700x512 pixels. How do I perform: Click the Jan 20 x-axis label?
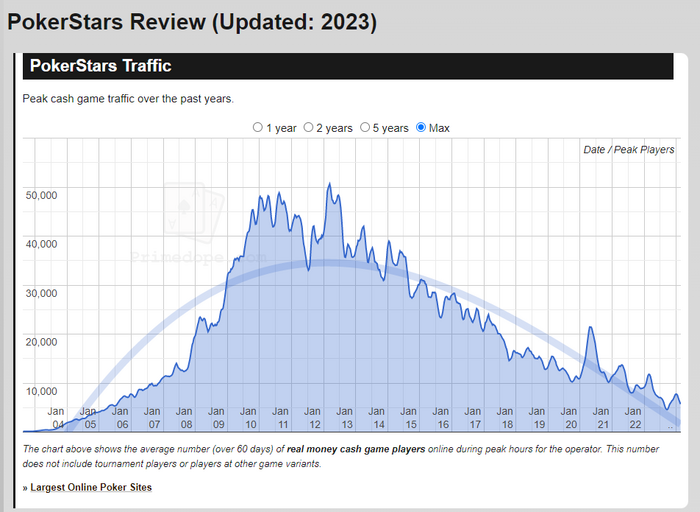click(x=569, y=418)
